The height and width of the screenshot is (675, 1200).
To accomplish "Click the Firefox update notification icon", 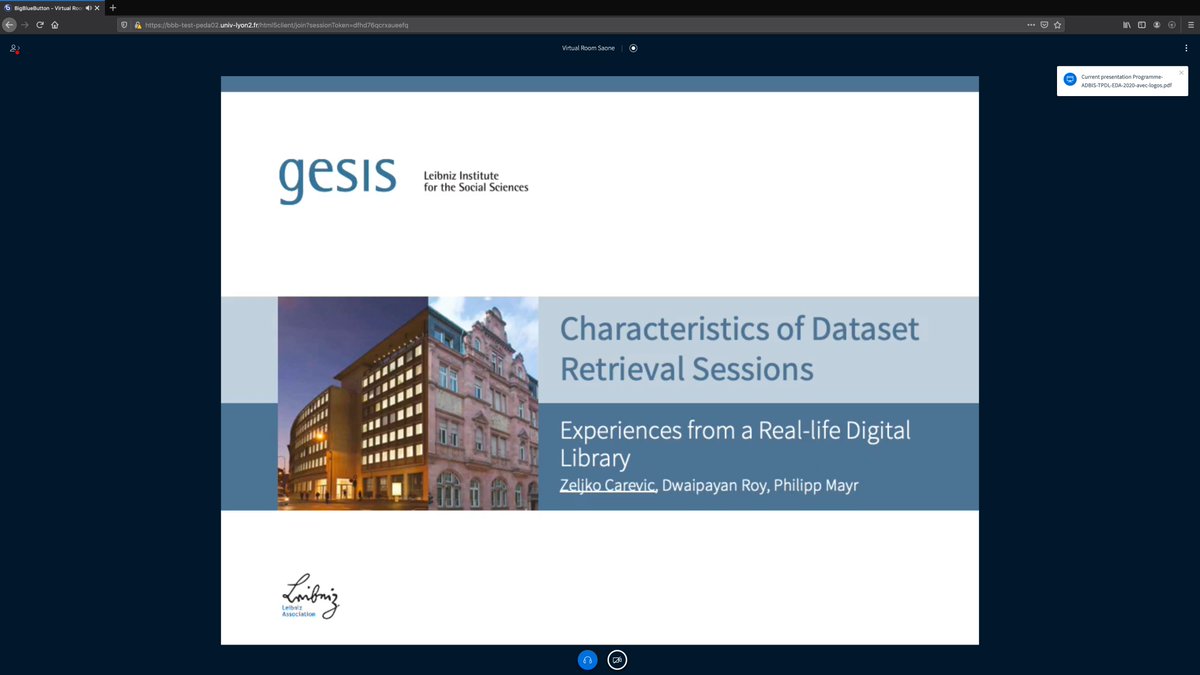I will [1172, 25].
